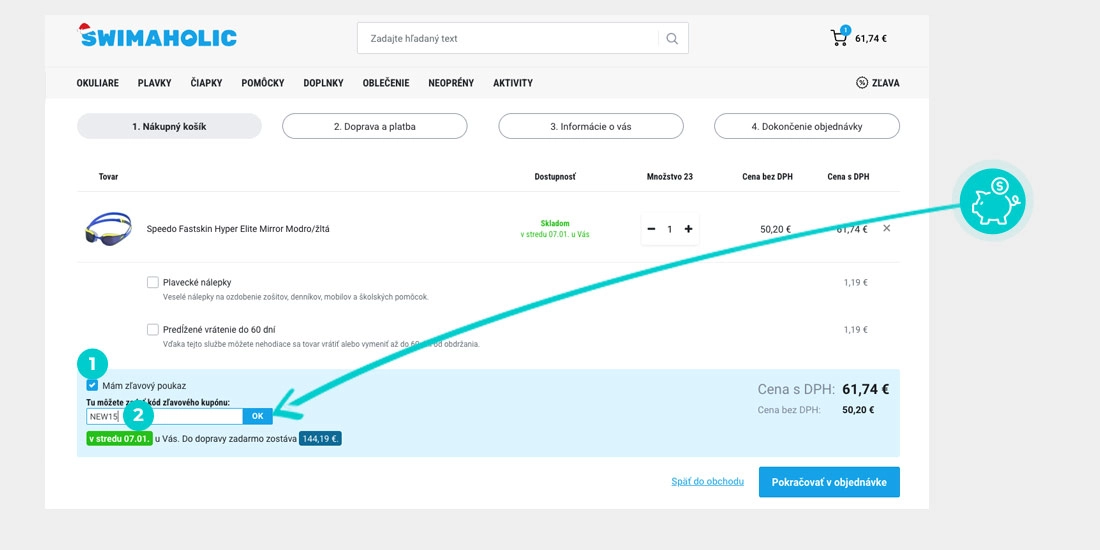Screen dimensions: 1100x550
Task: Follow the Späť do obchodu link
Action: point(707,481)
